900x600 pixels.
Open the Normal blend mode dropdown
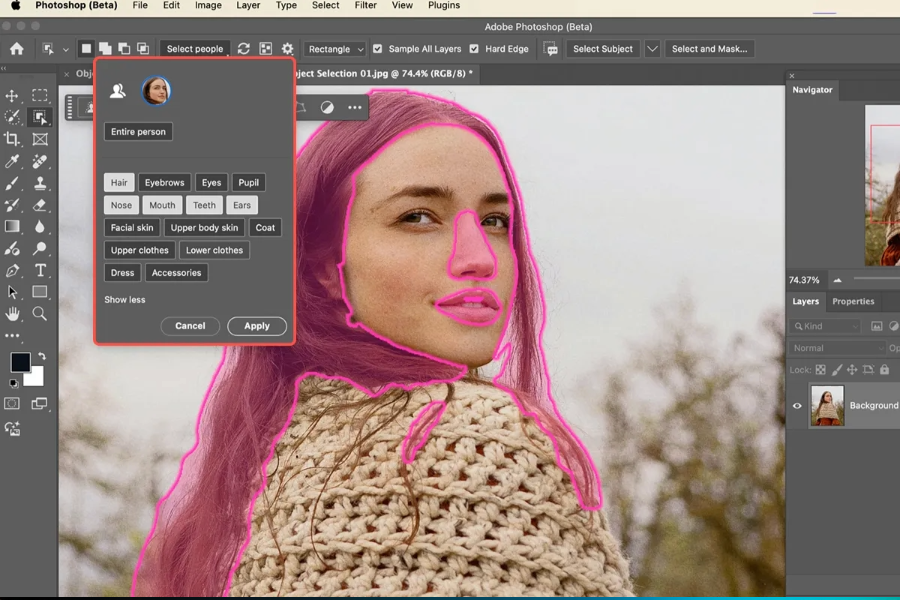pyautogui.click(x=837, y=348)
